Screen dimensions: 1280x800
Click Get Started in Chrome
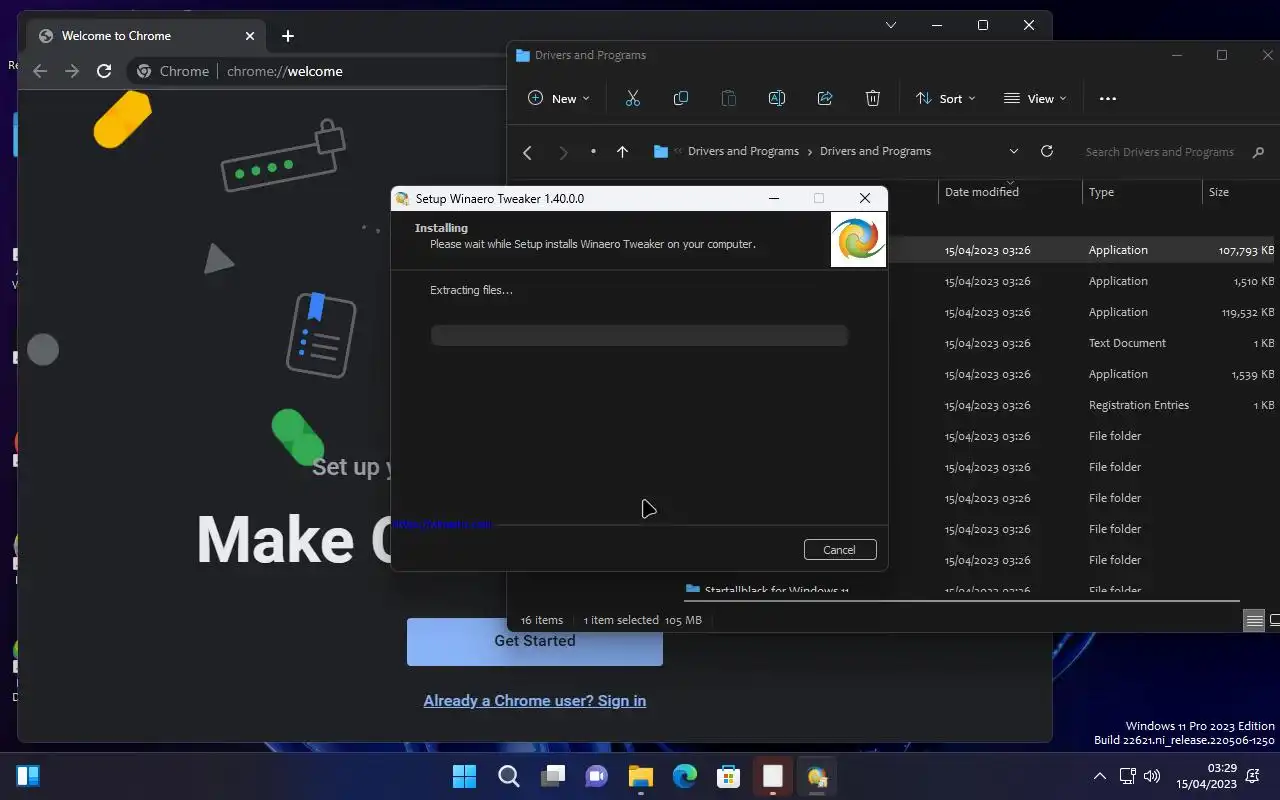coord(534,641)
